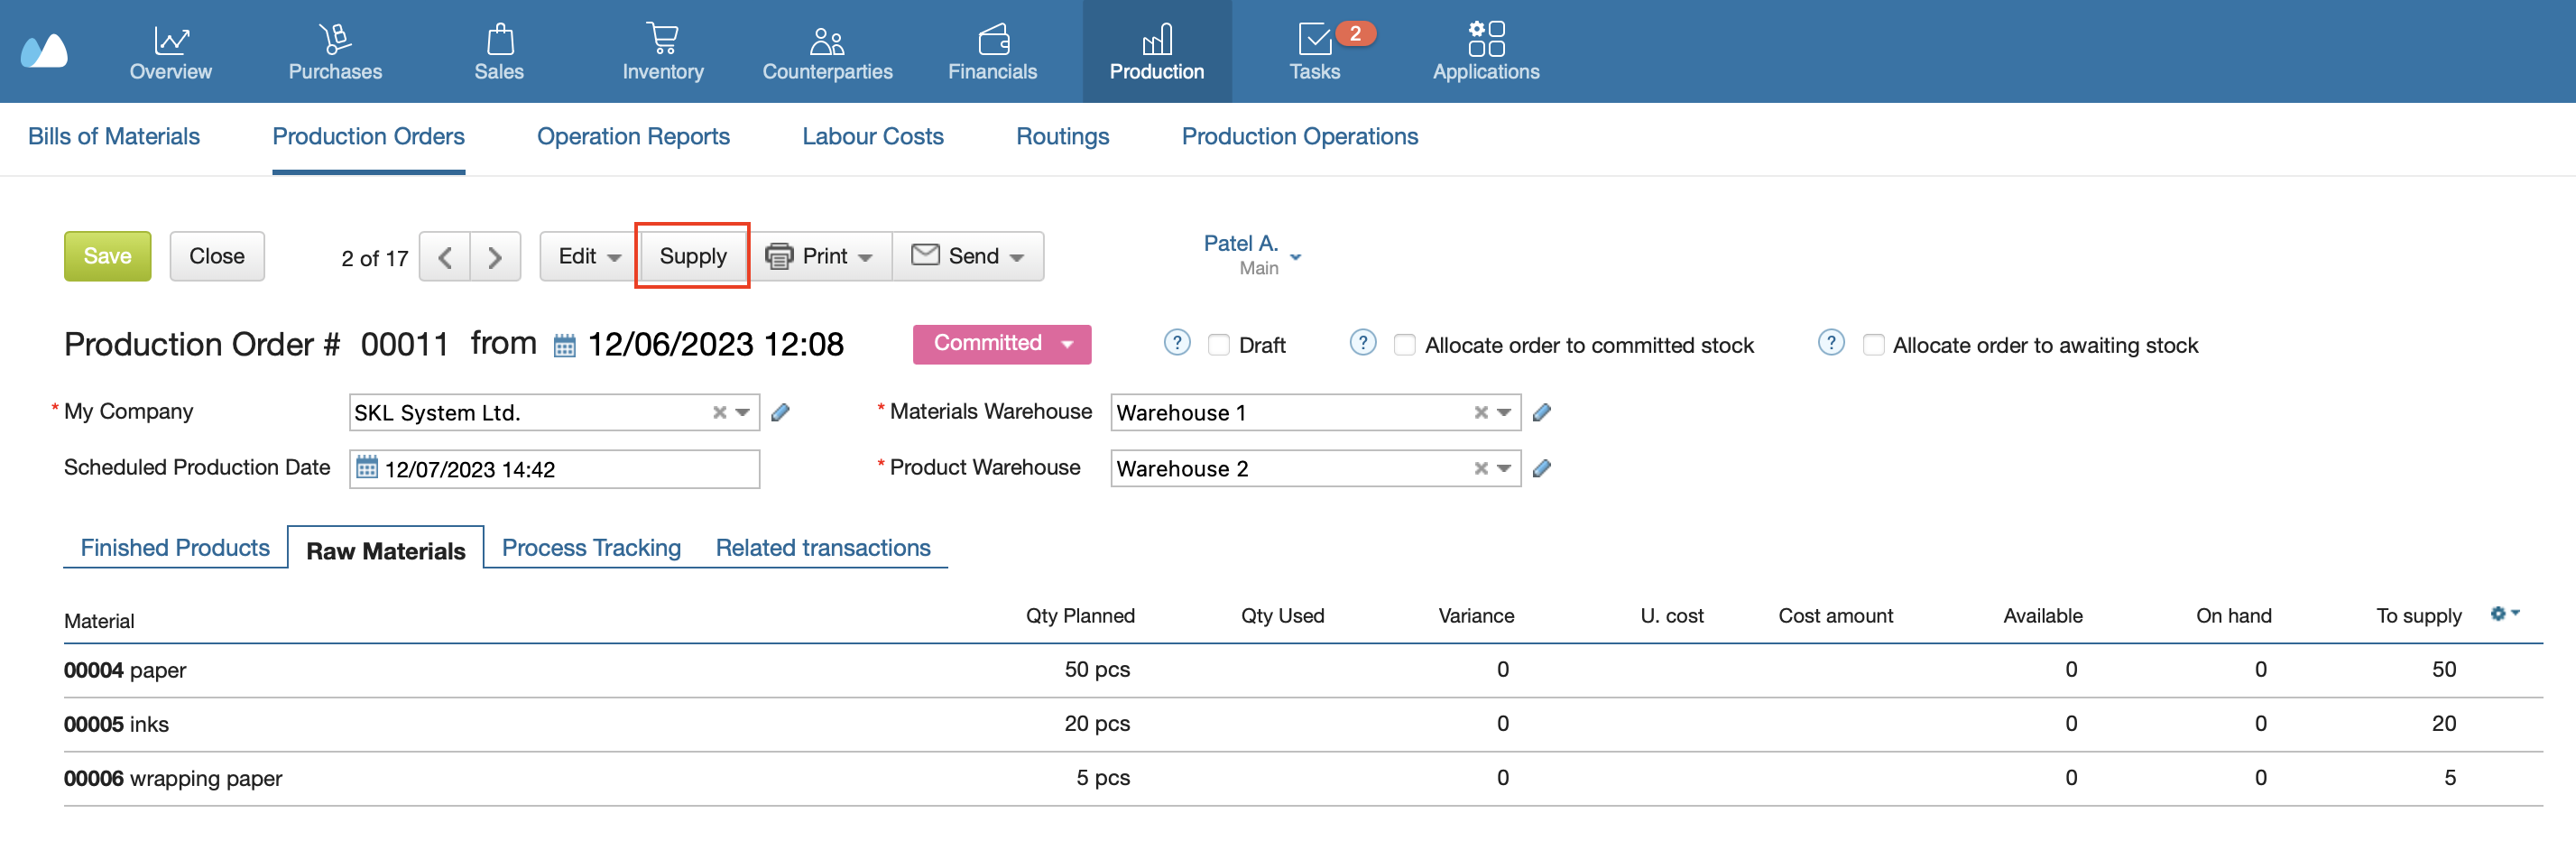The image size is (2576, 841).
Task: Expand Materials Warehouse dropdown arrow
Action: (1504, 412)
